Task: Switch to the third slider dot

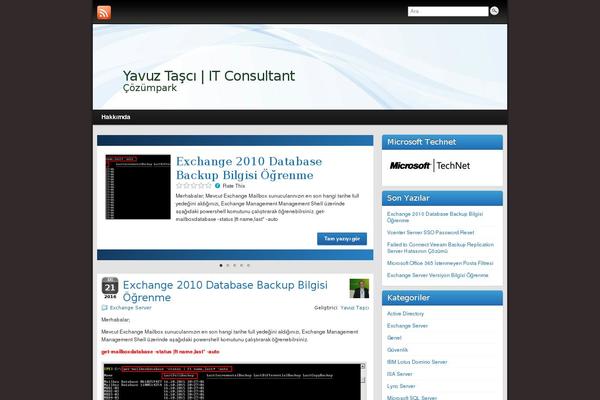Action: click(235, 265)
